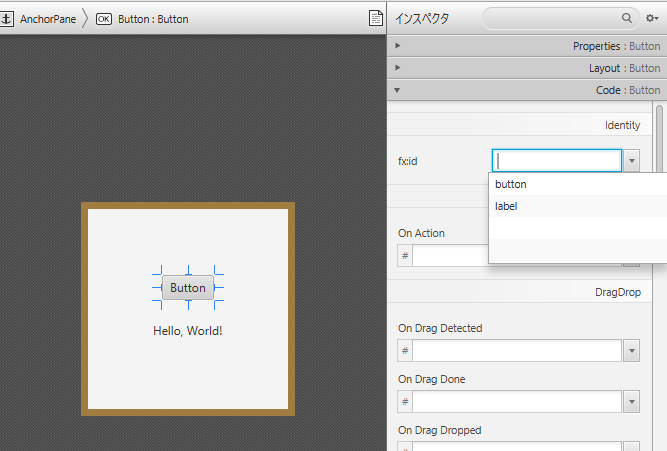Open the On Drag Done dropdown arrow
Screen dimensions: 667x451
coord(632,402)
